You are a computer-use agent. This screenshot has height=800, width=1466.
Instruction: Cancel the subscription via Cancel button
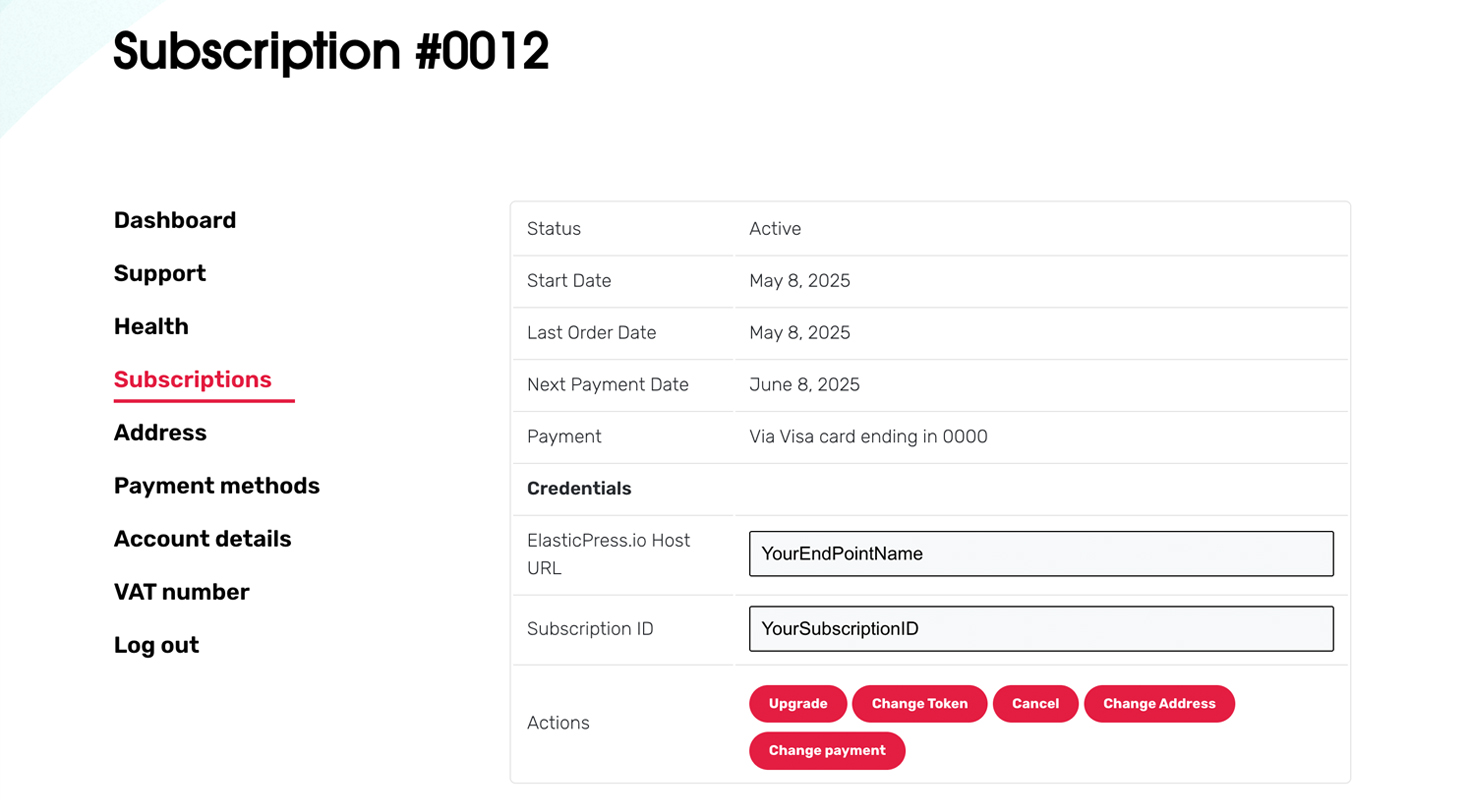pos(1035,704)
